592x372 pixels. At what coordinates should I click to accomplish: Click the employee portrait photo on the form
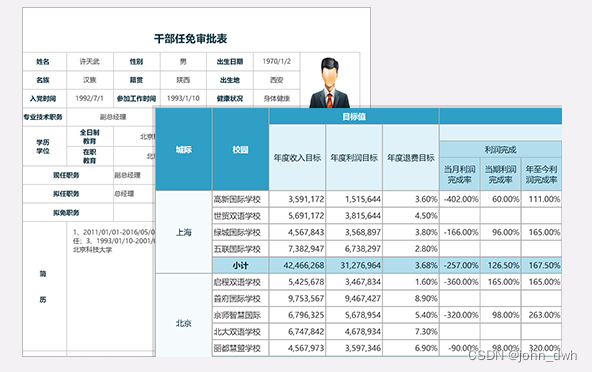[x=330, y=83]
